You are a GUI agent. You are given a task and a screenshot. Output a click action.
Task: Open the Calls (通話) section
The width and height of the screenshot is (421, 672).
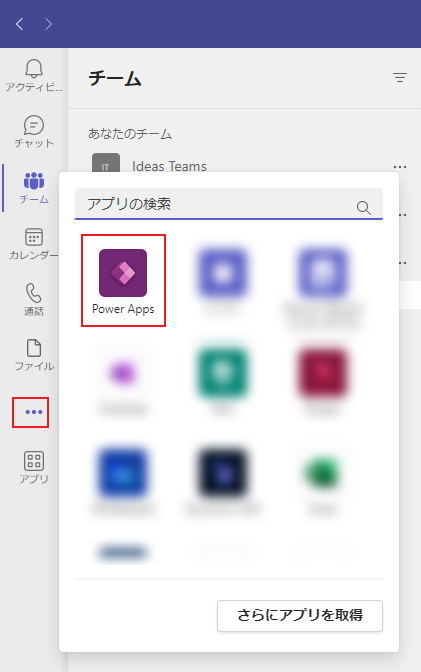click(34, 300)
